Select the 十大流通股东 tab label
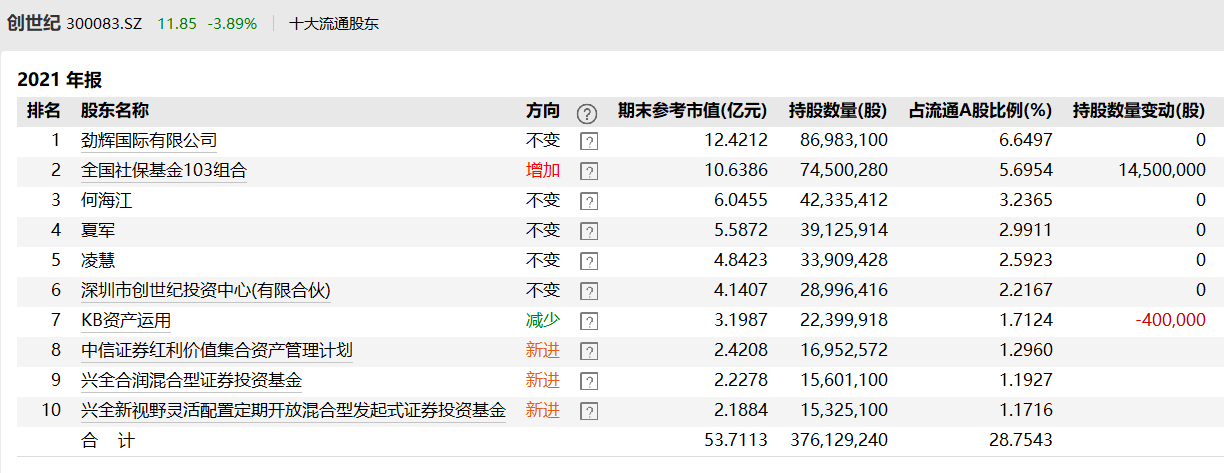Image resolution: width=1224 pixels, height=473 pixels. [334, 23]
